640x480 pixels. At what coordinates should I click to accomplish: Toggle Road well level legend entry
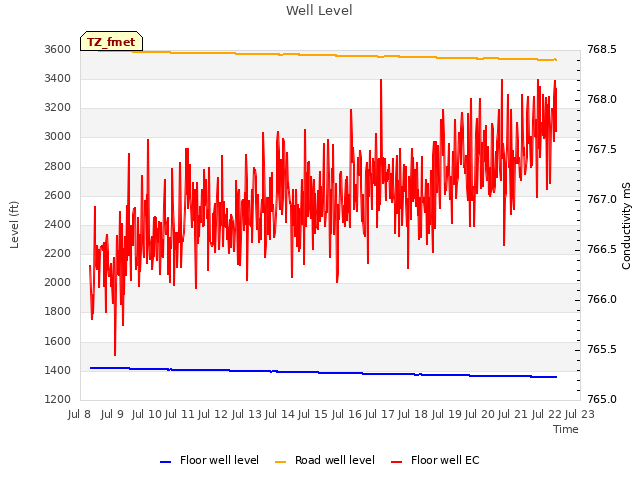click(324, 460)
